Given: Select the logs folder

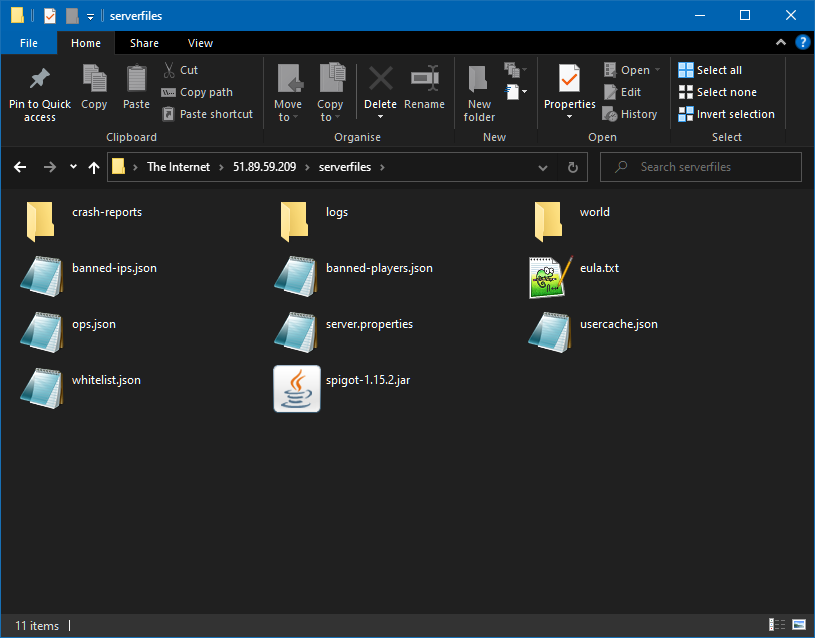Looking at the screenshot, I should (x=313, y=221).
